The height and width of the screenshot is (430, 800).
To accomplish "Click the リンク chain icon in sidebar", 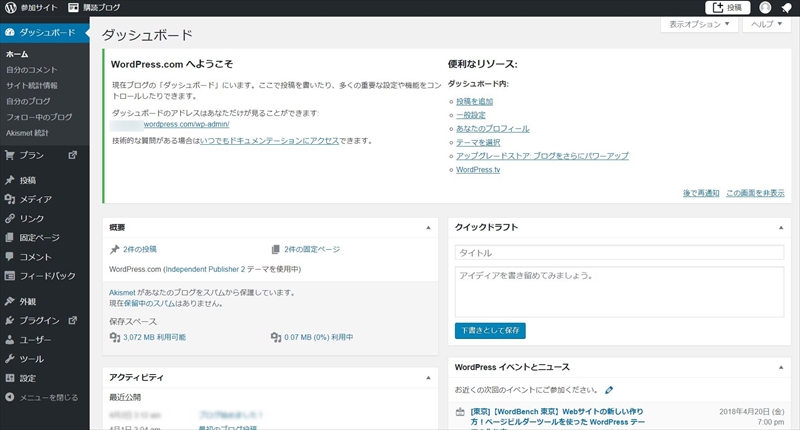I will coord(9,218).
